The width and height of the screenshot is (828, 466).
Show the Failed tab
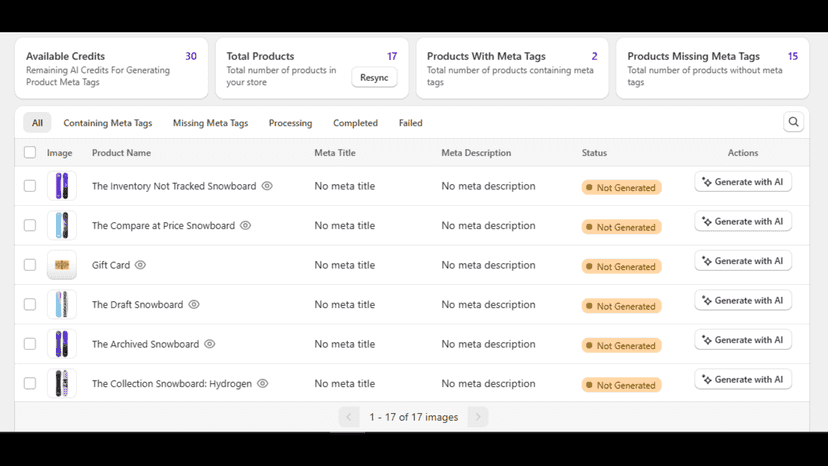pos(410,123)
